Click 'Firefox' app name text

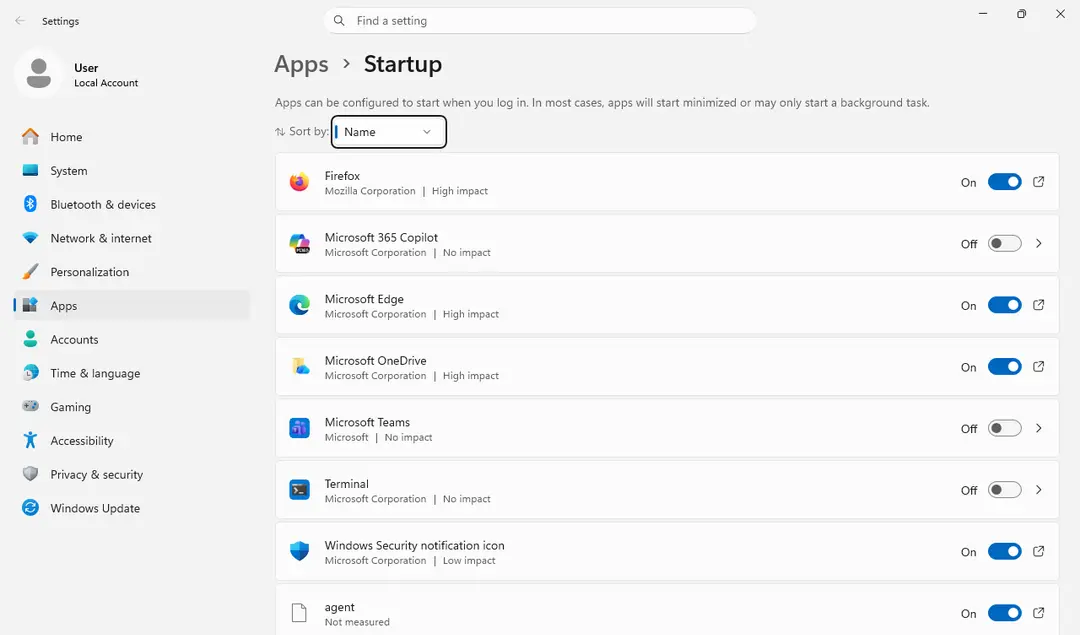click(342, 176)
